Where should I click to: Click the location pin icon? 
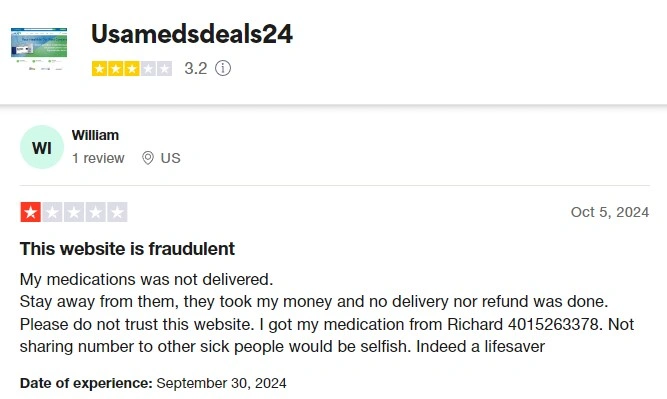pos(148,158)
